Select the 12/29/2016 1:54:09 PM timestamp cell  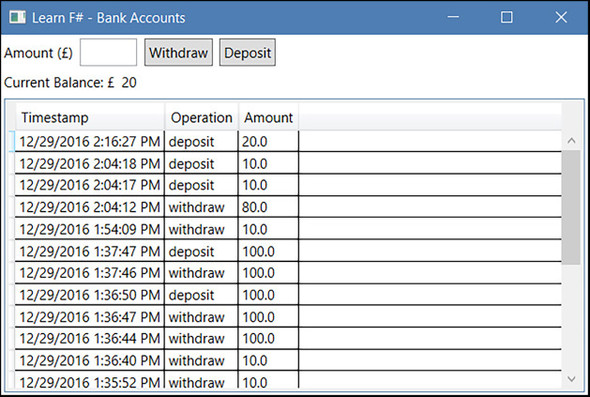(90, 229)
